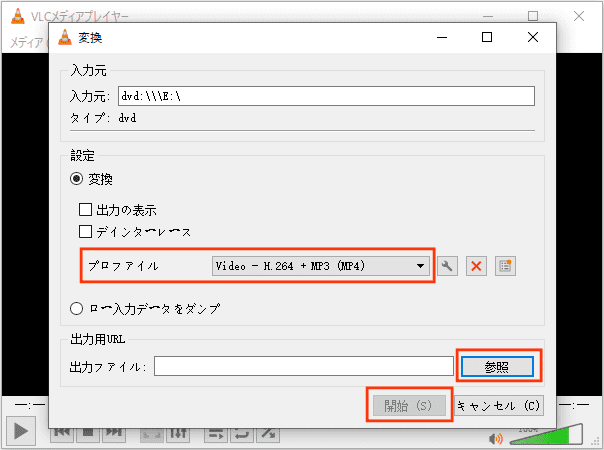This screenshot has width=604, height=450.
Task: Minimize the 変換 dialog window
Action: (442, 37)
